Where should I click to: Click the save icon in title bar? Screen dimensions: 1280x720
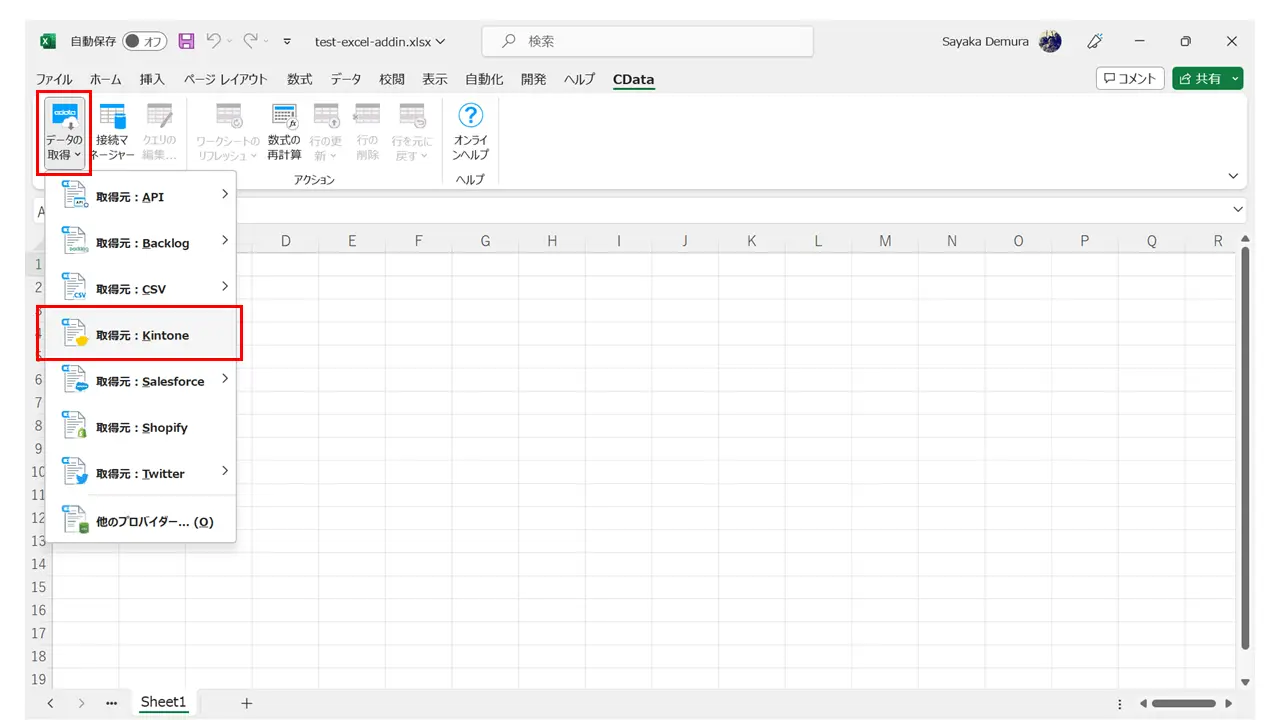(x=186, y=41)
